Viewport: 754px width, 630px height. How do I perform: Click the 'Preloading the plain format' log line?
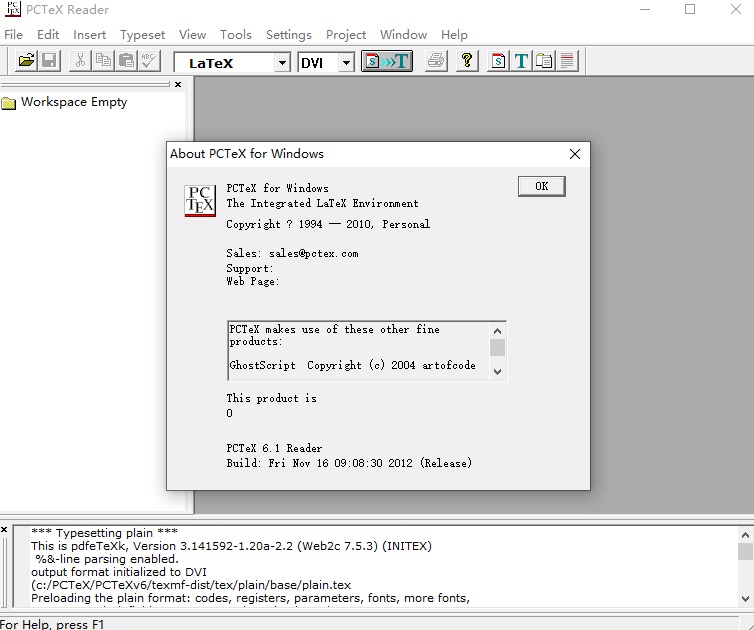250,598
